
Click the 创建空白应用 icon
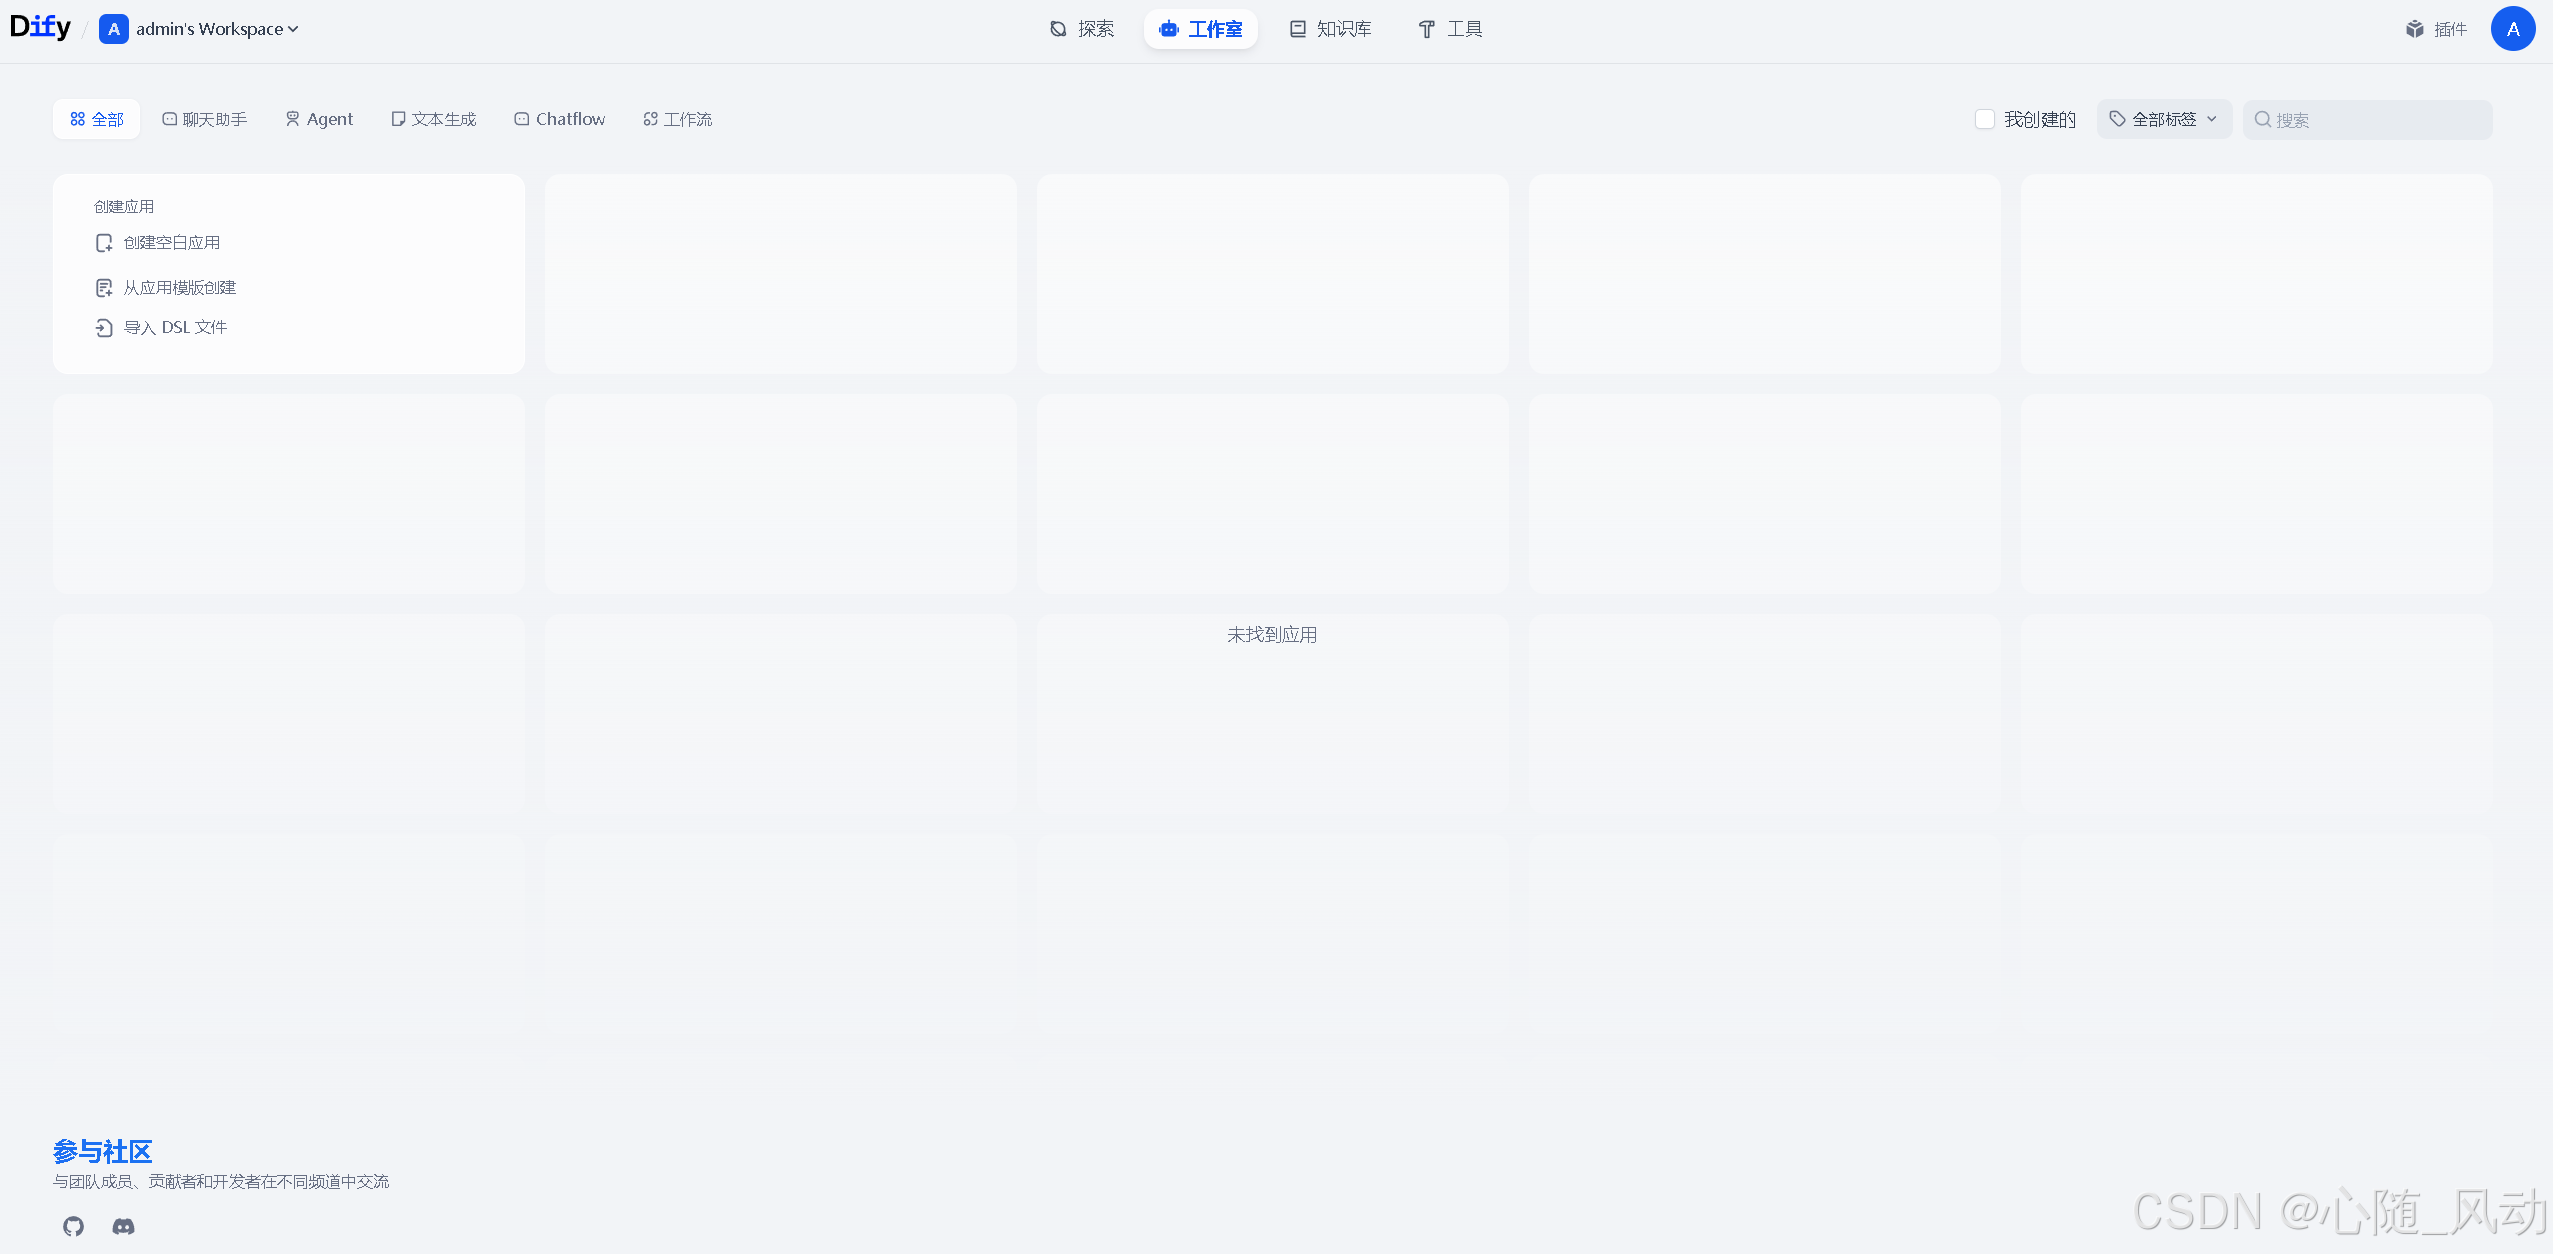pos(104,243)
